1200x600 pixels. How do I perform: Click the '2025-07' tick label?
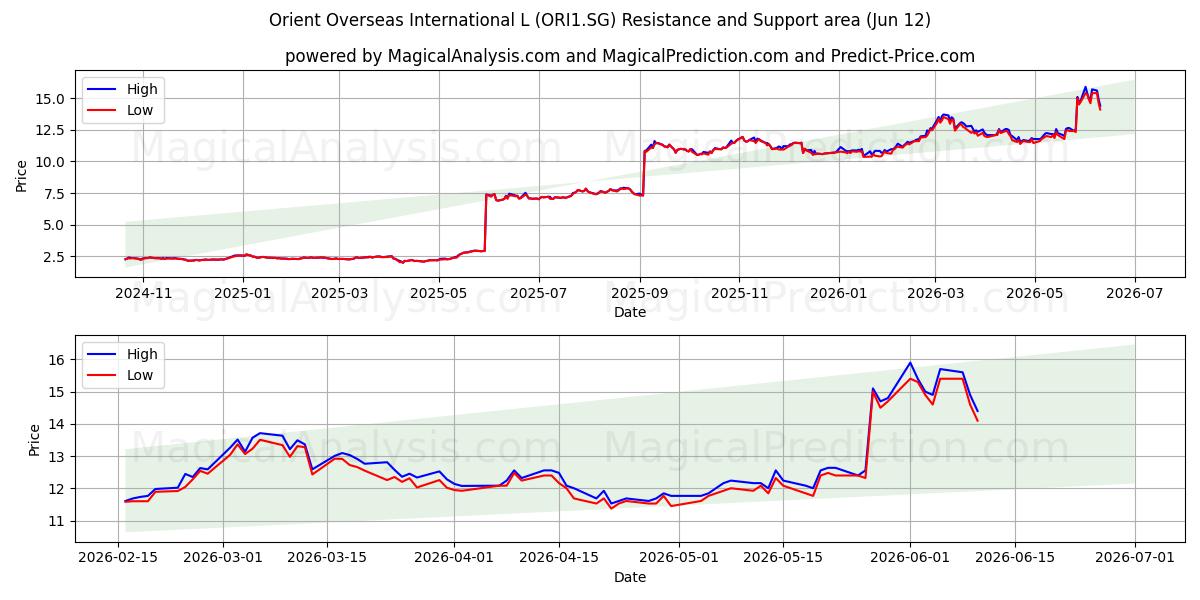(x=539, y=293)
